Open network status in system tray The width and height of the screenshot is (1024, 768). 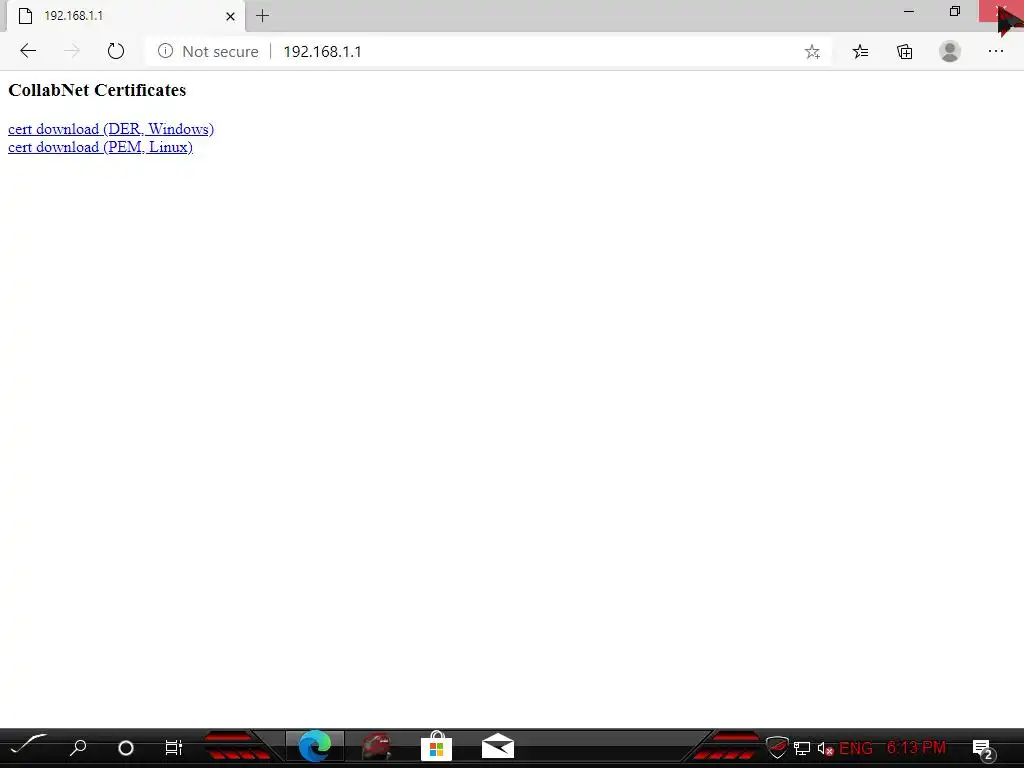click(x=802, y=748)
